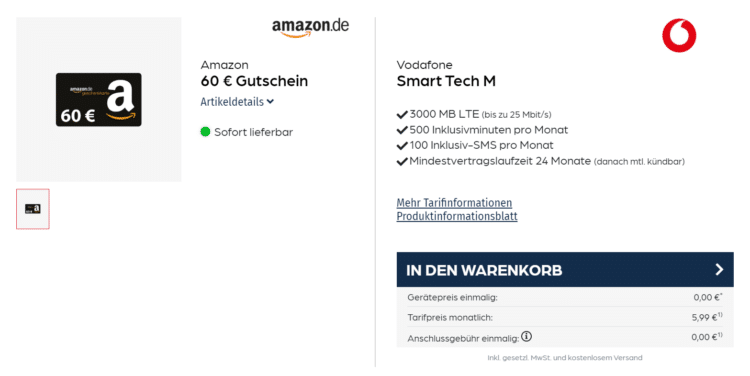Click the arrow on IN DEN WARENKORB

(719, 270)
